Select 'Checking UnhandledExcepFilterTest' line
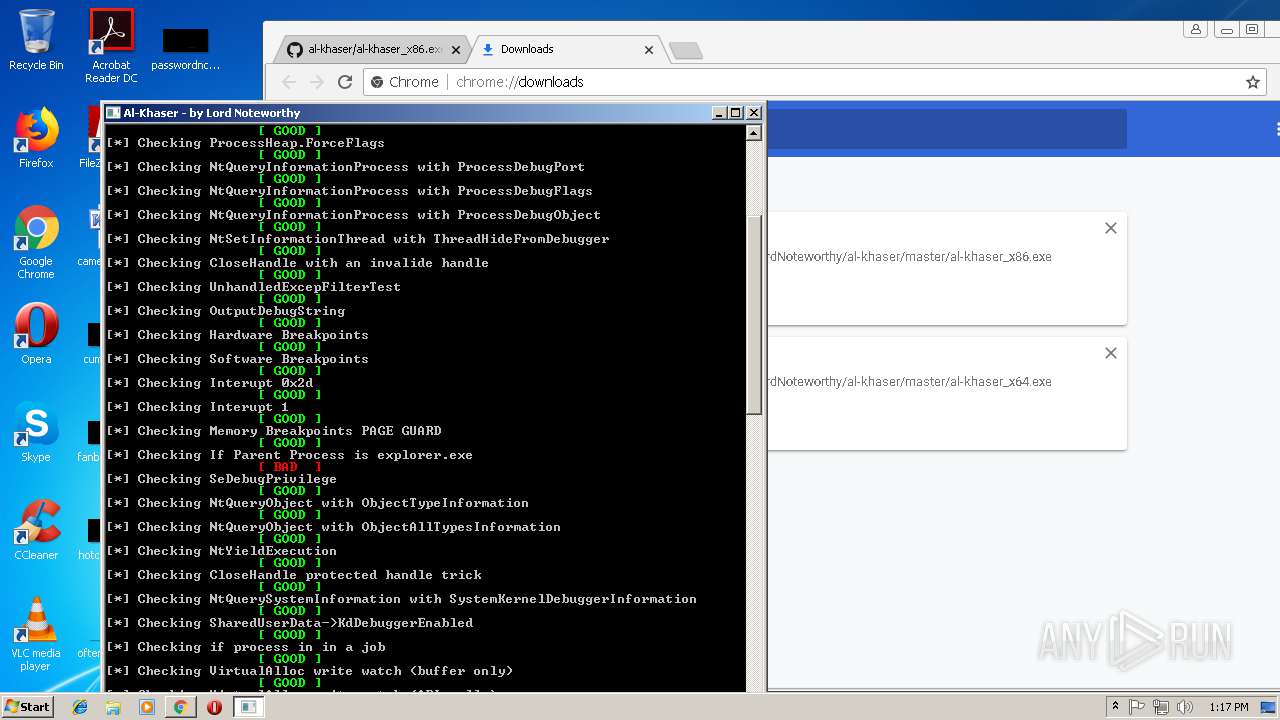The width and height of the screenshot is (1280, 720). [x=253, y=287]
